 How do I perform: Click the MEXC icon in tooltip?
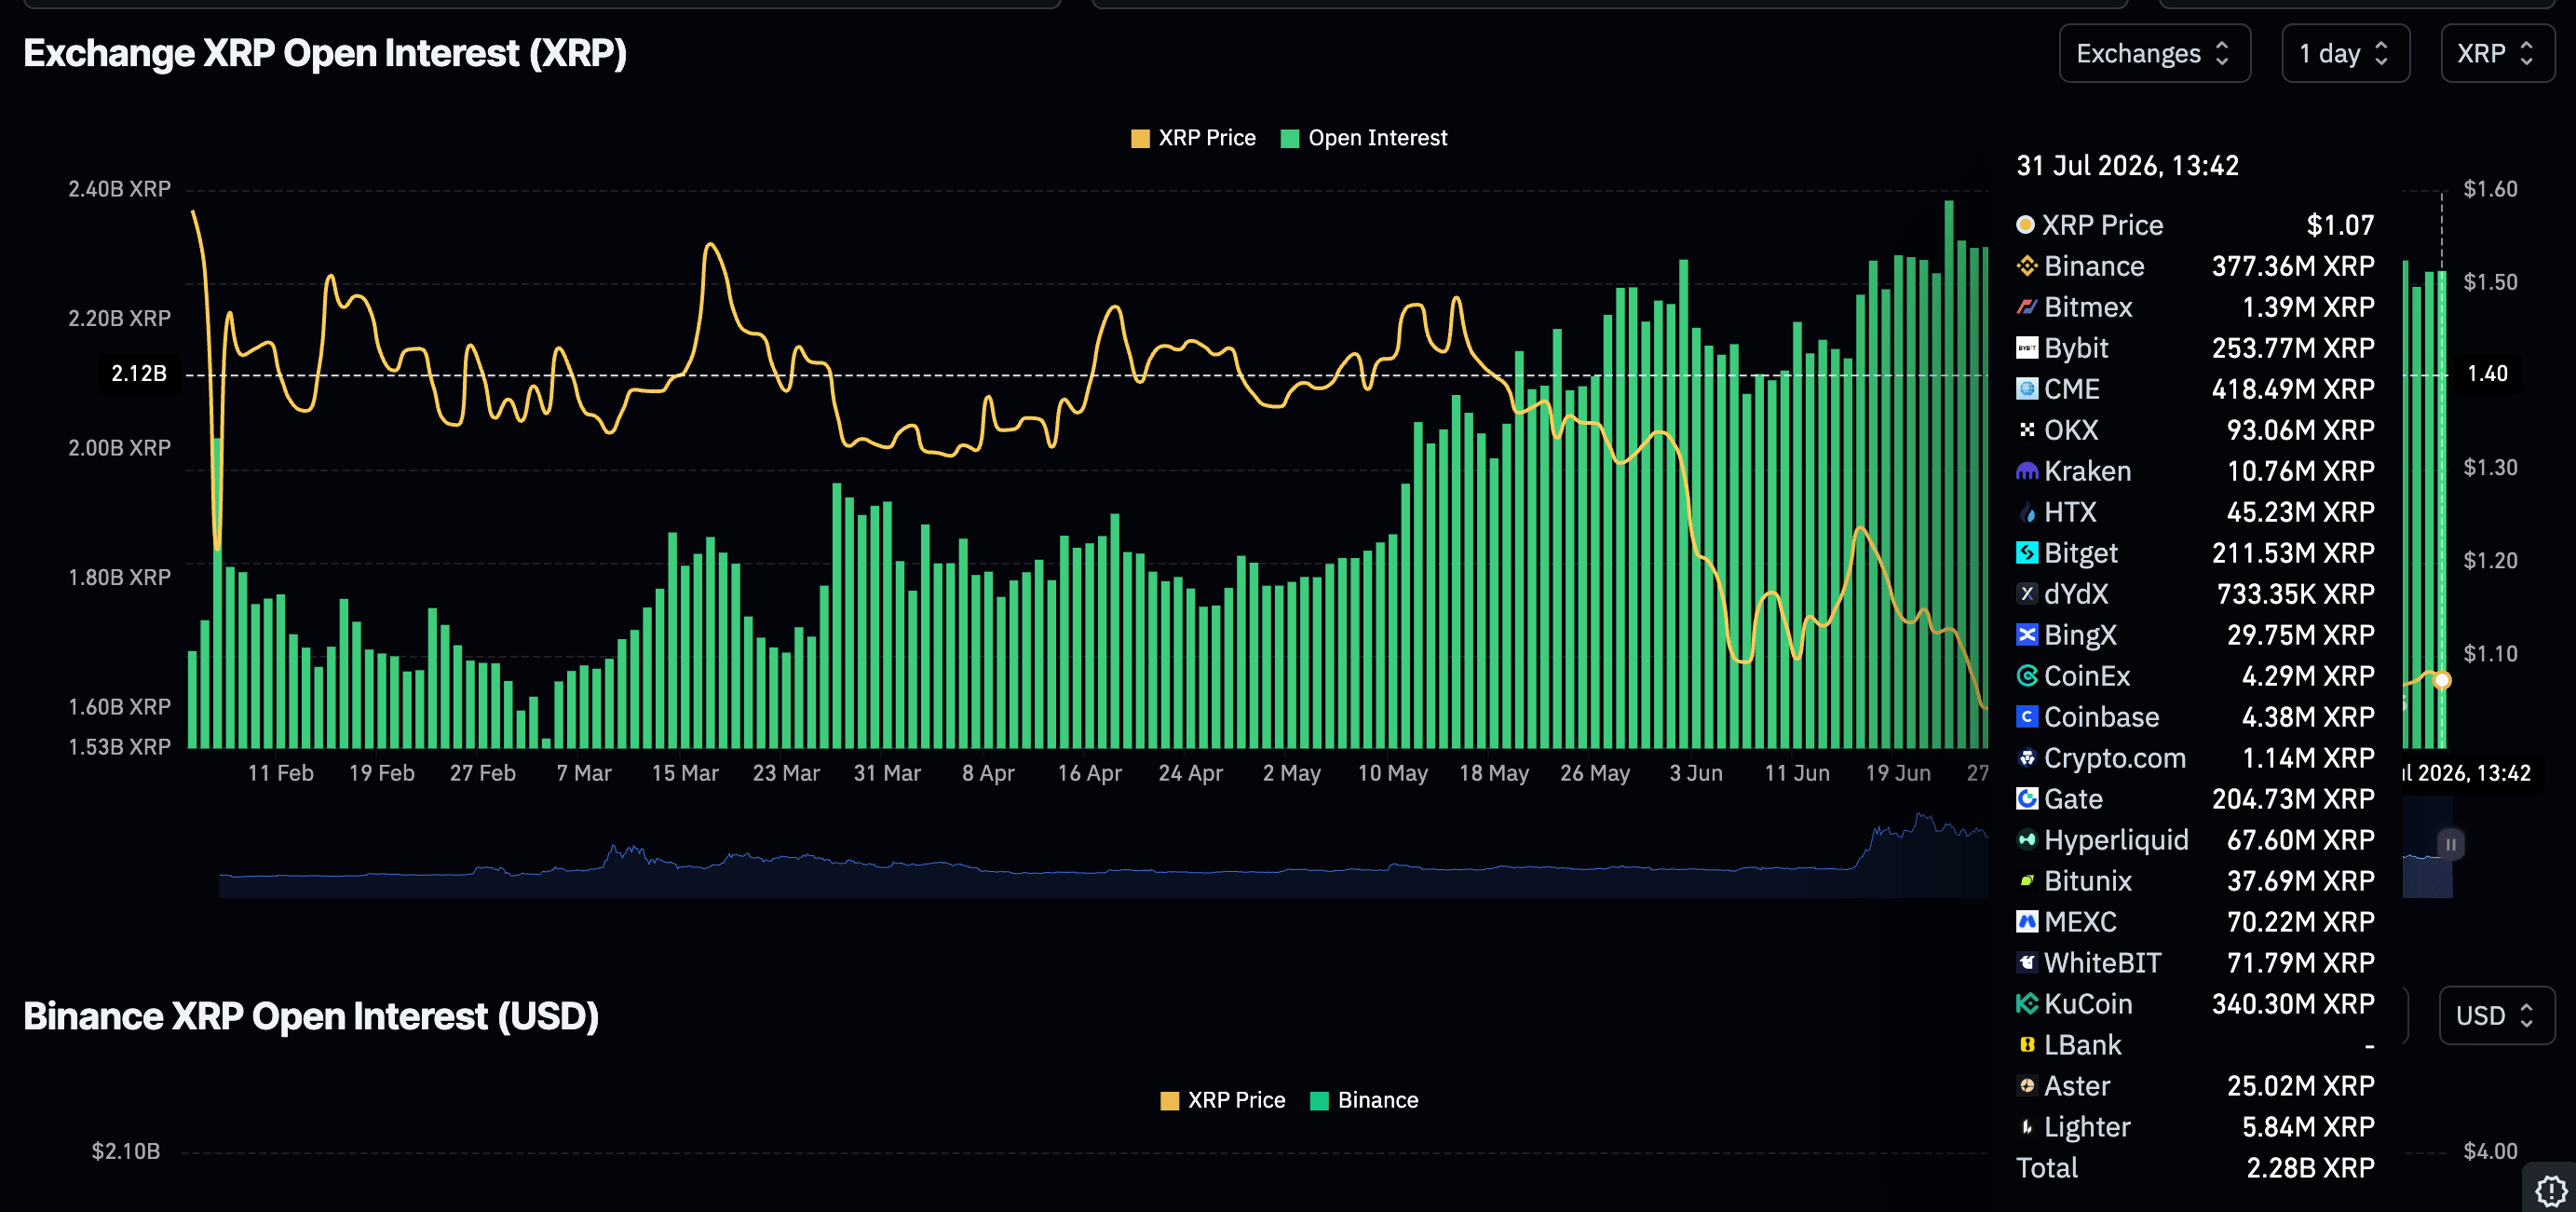pyautogui.click(x=2027, y=922)
